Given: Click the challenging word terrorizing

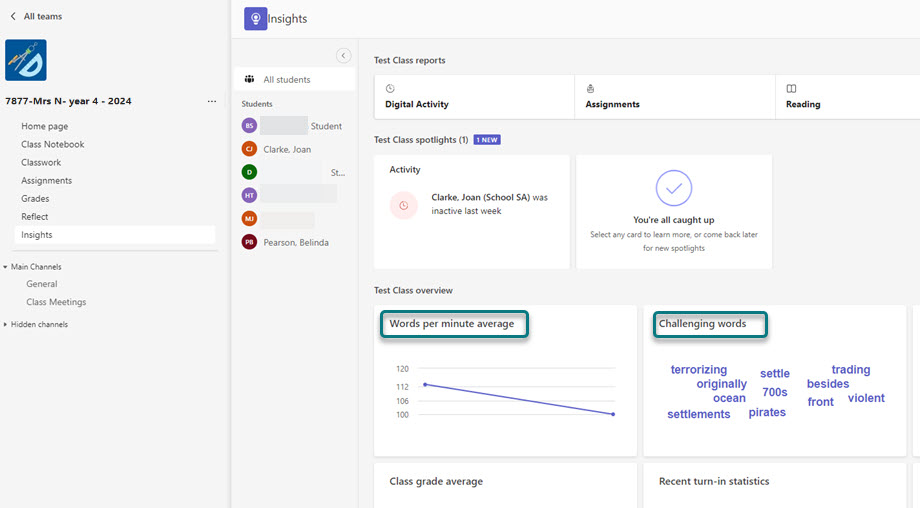Looking at the screenshot, I should tap(699, 370).
